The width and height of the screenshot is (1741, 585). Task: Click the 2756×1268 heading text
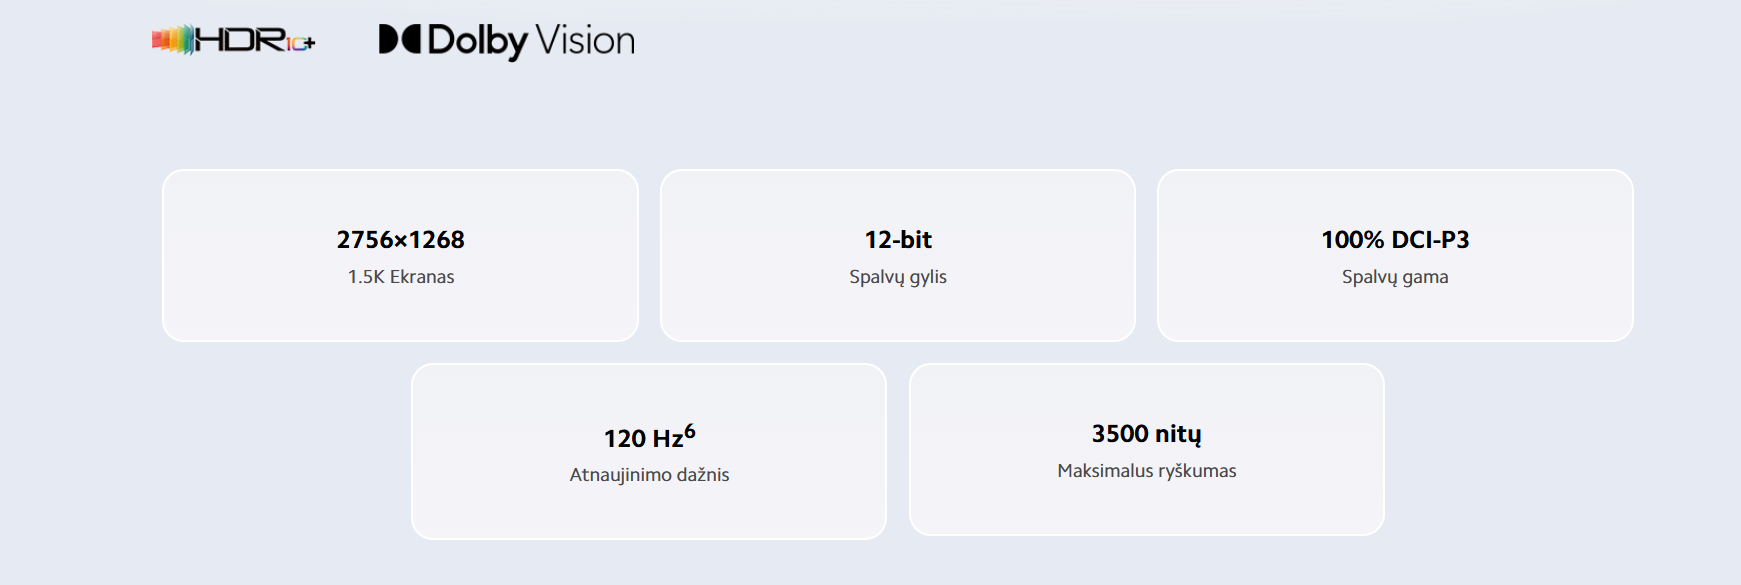pos(401,240)
